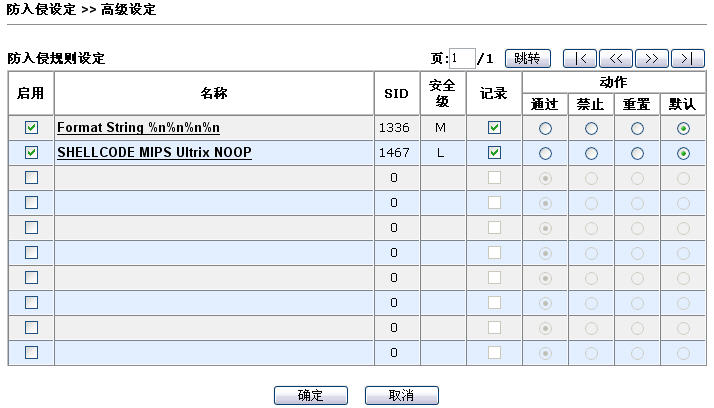The image size is (714, 408).
Task: Select 禁止 action for Format String rule
Action: point(591,128)
